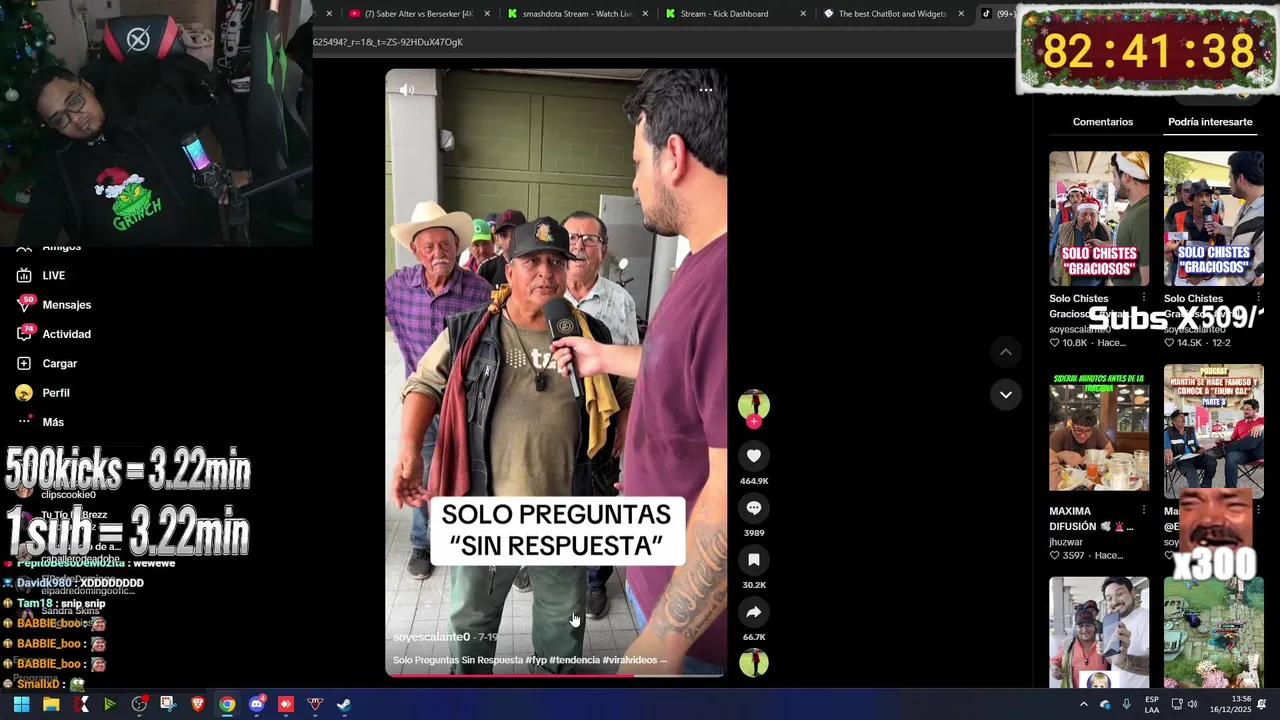The width and height of the screenshot is (1280, 720).
Task: Click the #tendencia hashtag in caption
Action: [x=575, y=660]
